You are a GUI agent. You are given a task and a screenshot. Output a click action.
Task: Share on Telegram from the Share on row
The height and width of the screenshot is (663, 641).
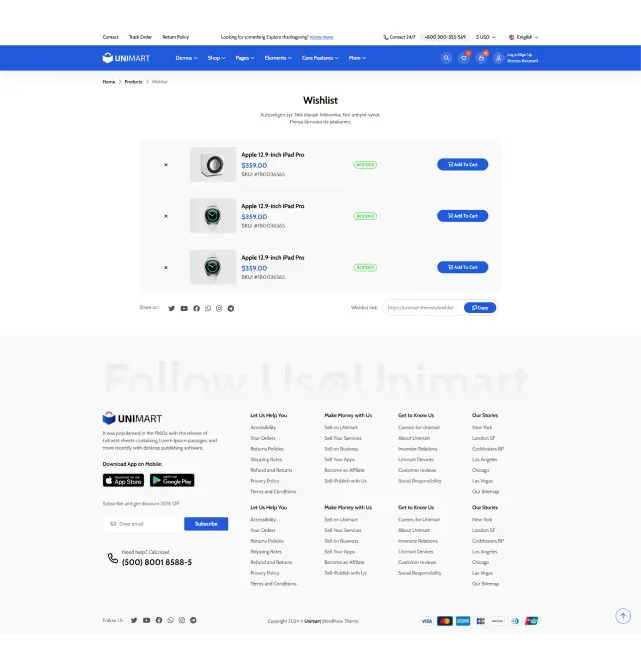[231, 308]
